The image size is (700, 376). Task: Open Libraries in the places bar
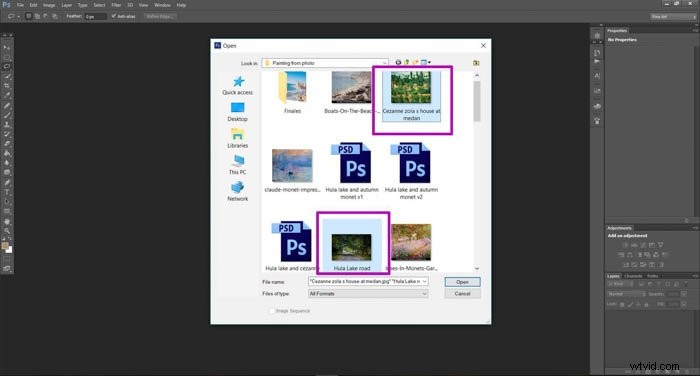point(238,138)
